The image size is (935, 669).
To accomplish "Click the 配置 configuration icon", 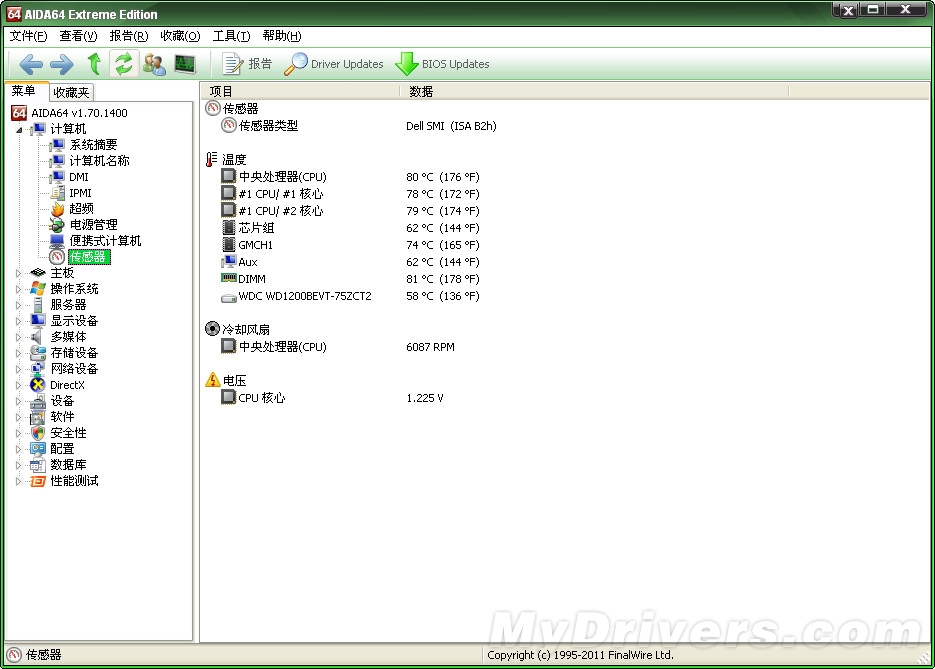I will [38, 449].
